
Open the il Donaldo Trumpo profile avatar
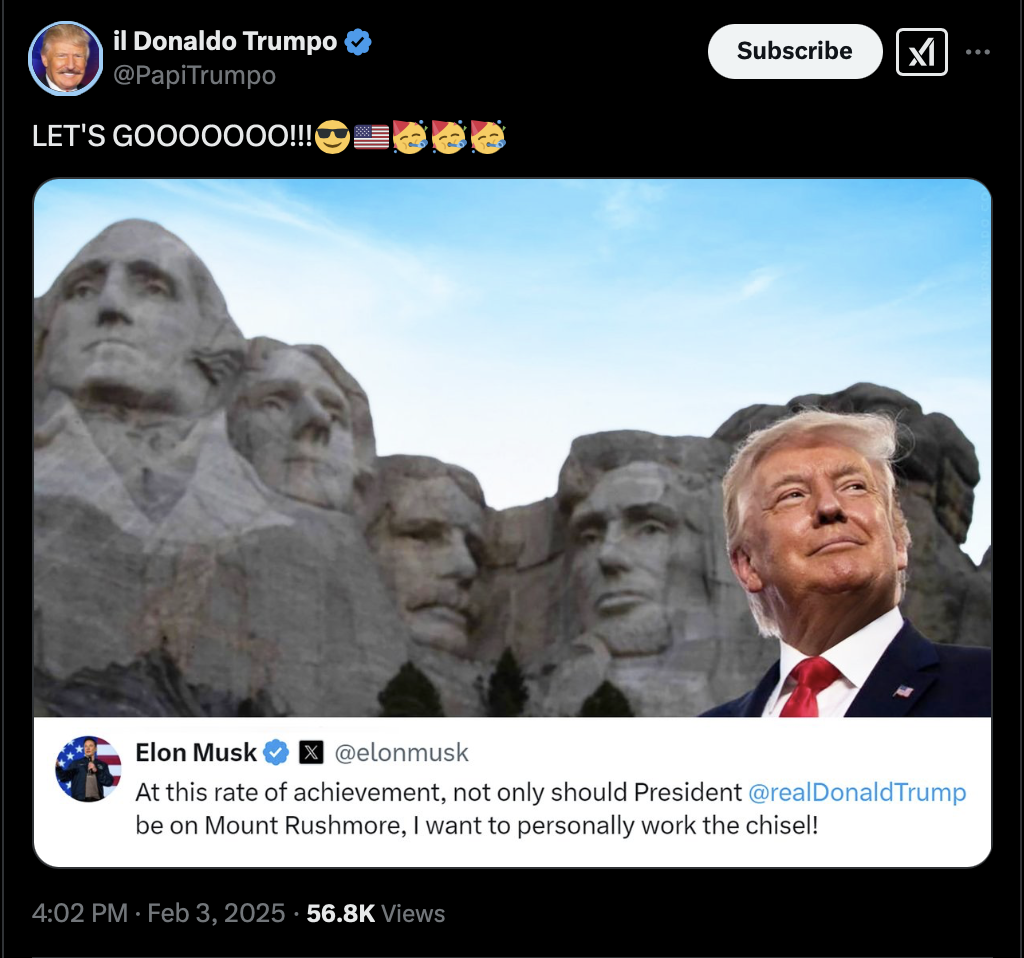tap(65, 59)
